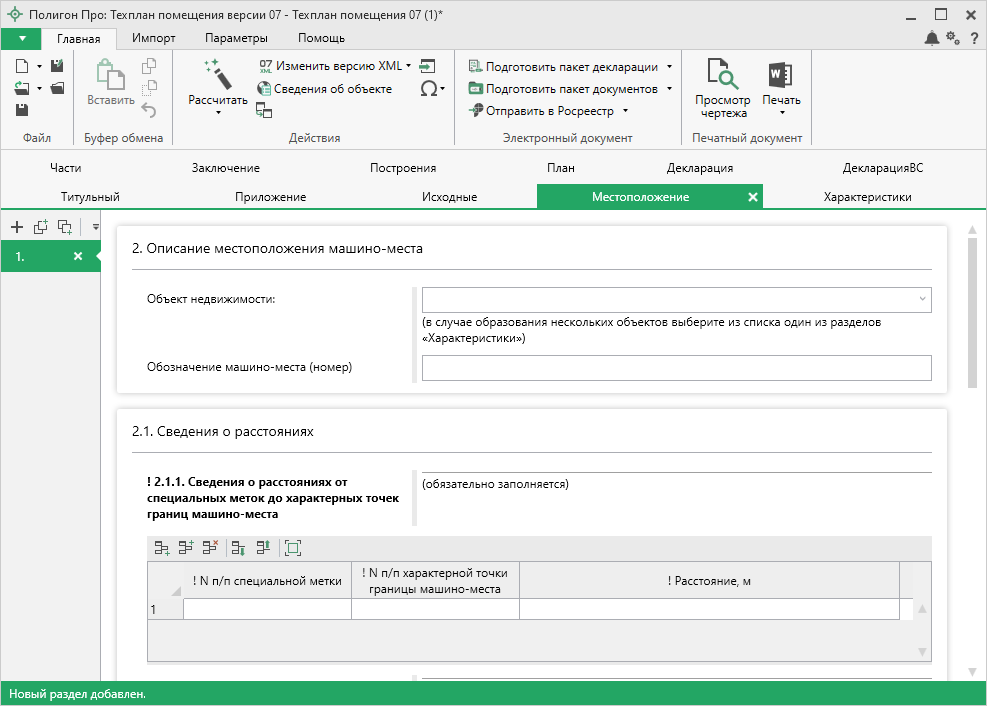Image resolution: width=987 pixels, height=706 pixels.
Task: Click the Рассчитать magic wand icon
Action: 217,73
